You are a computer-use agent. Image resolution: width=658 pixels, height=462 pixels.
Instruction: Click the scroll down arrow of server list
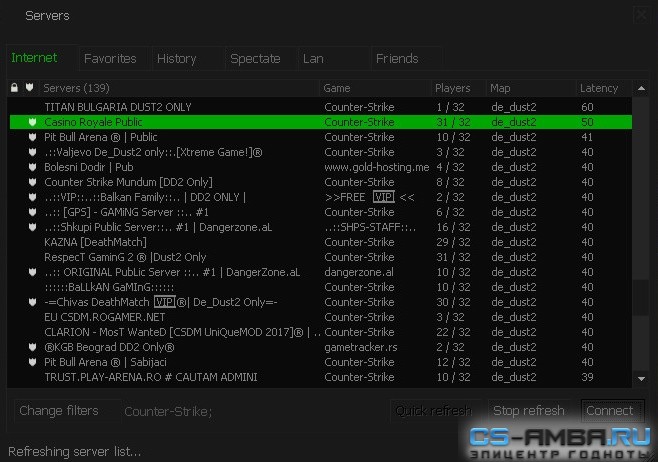coord(641,379)
